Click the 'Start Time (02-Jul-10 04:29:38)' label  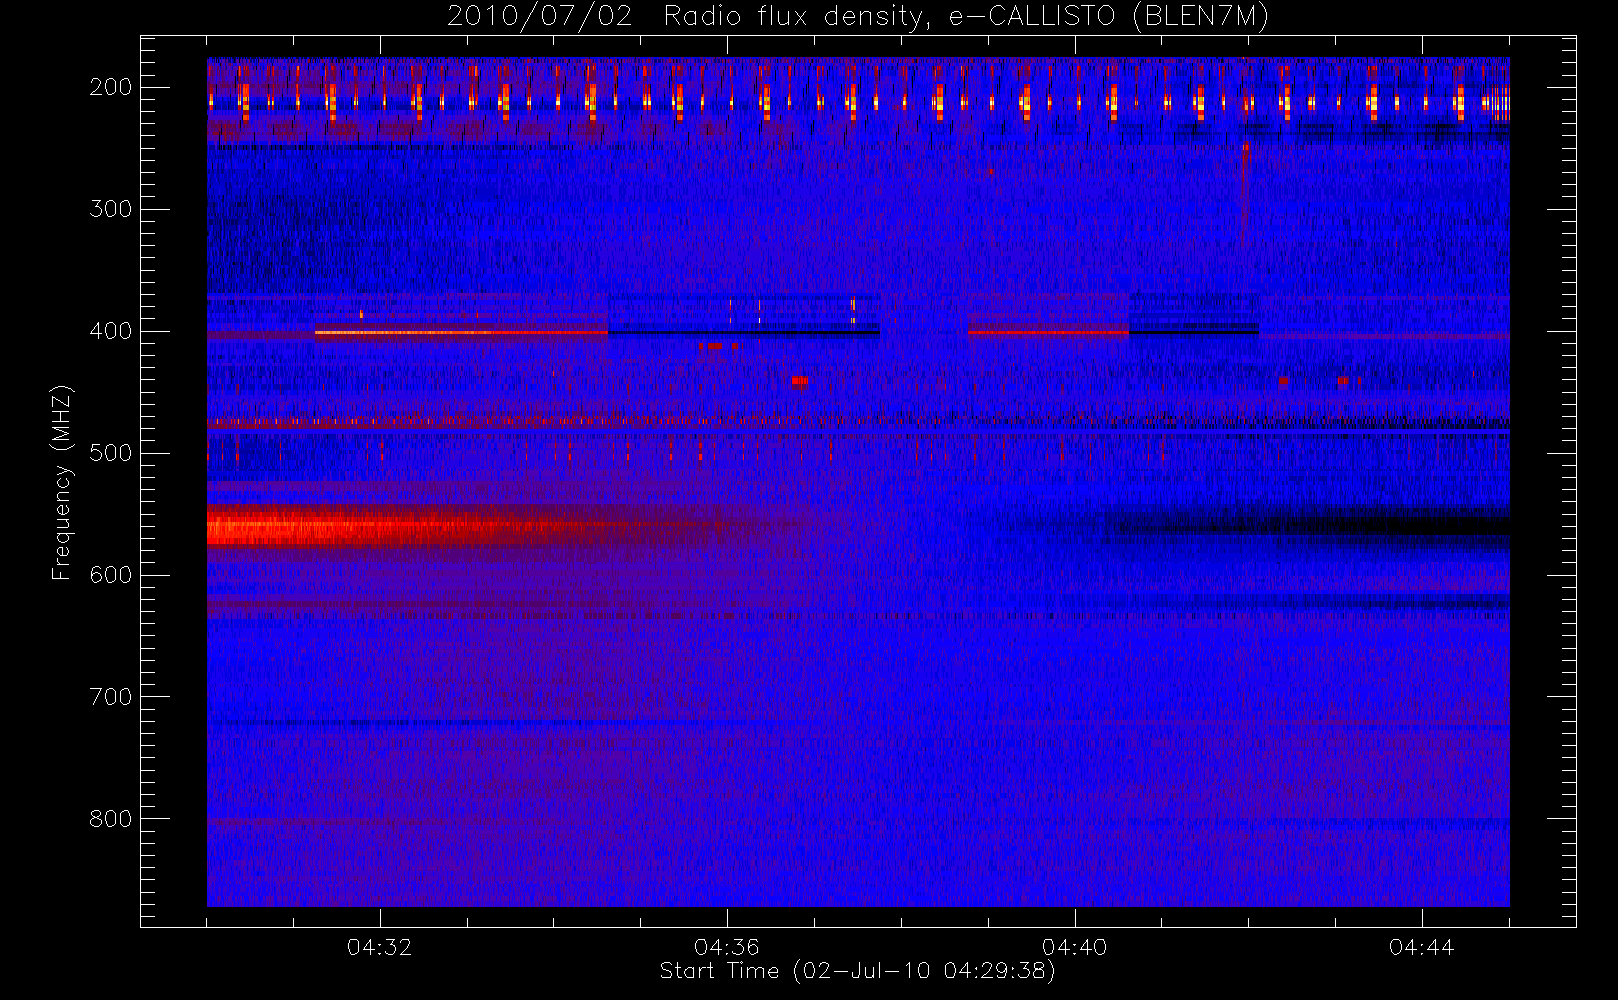point(858,971)
